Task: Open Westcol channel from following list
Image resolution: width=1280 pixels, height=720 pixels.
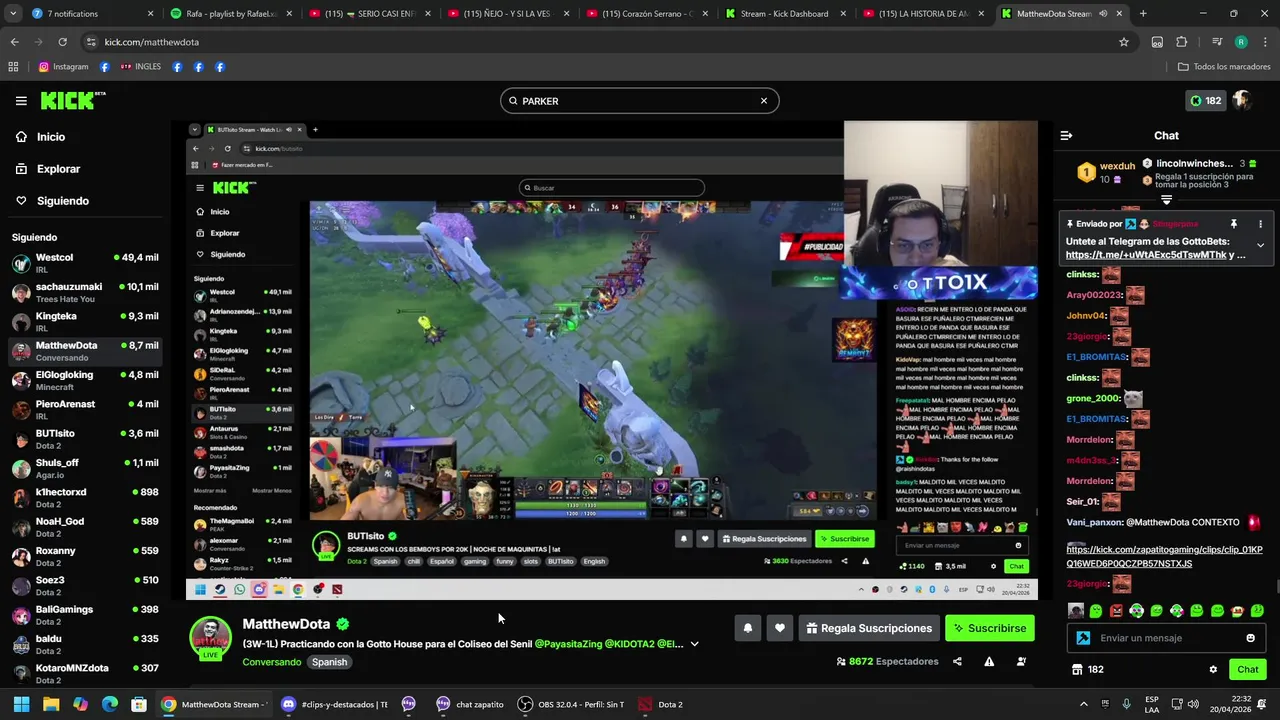Action: pos(86,263)
